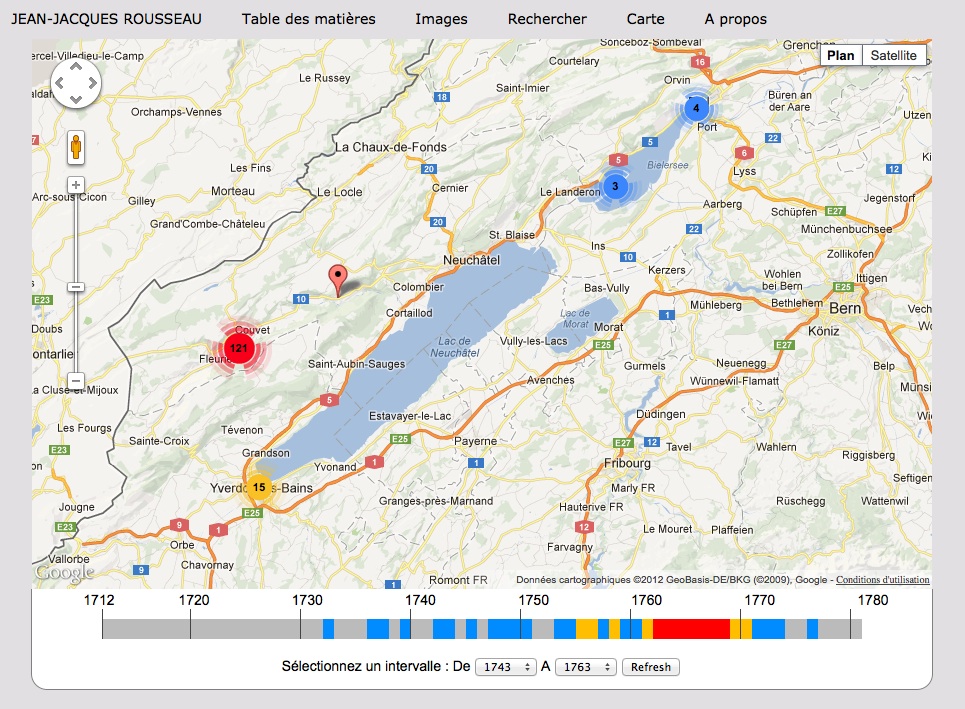Click the blue cluster marker labeled 3
Screen dimensions: 965x709
point(615,185)
